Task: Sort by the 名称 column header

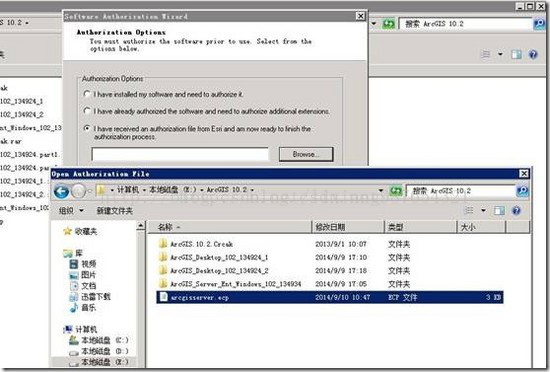Action: [x=229, y=227]
